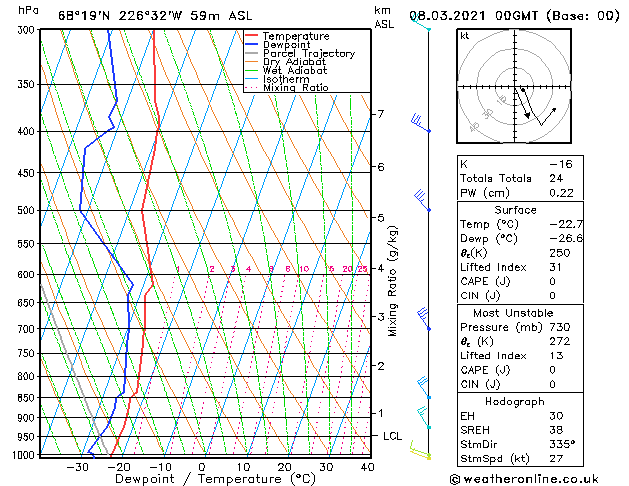Click the wind barb at 500 hPa level
Screen dimensions: 629x486
tap(422, 200)
